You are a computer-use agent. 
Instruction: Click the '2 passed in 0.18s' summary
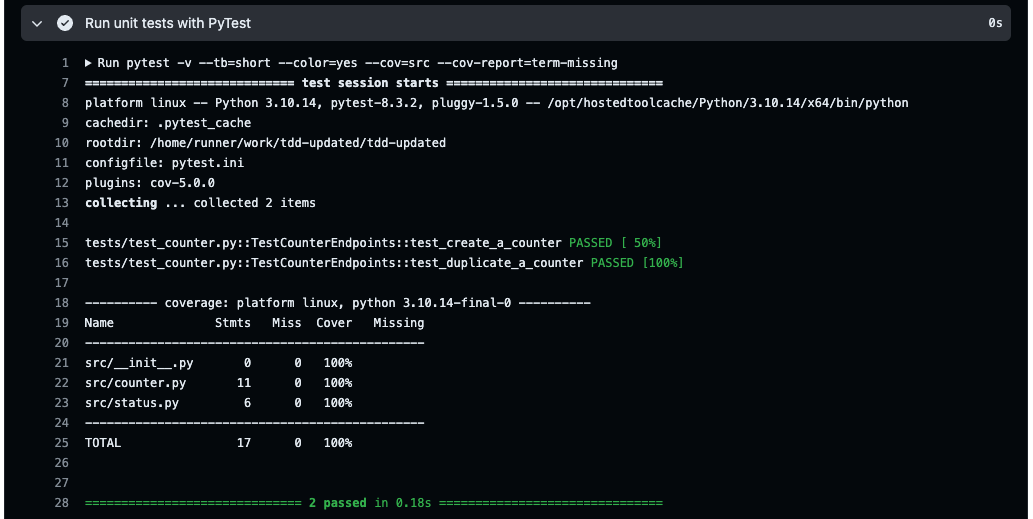point(370,503)
